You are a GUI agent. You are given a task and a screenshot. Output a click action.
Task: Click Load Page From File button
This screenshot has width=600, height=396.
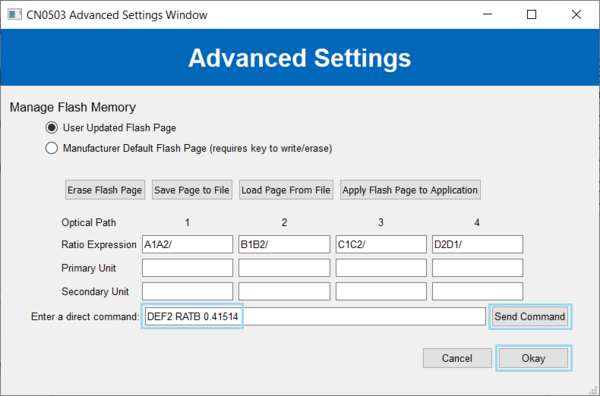[x=286, y=190]
